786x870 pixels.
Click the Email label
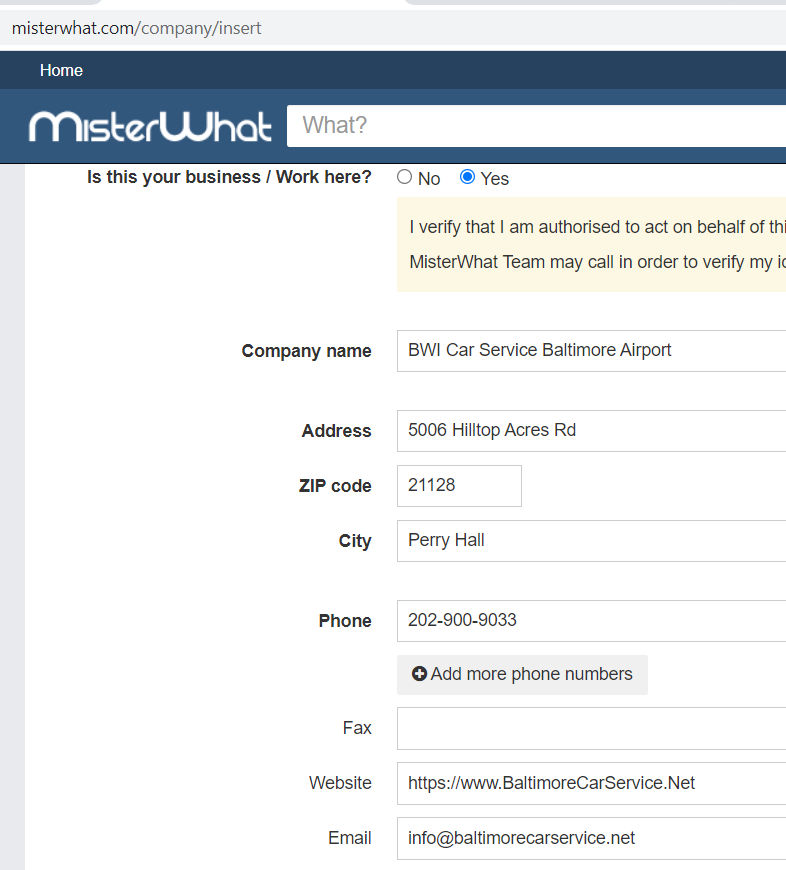click(349, 838)
